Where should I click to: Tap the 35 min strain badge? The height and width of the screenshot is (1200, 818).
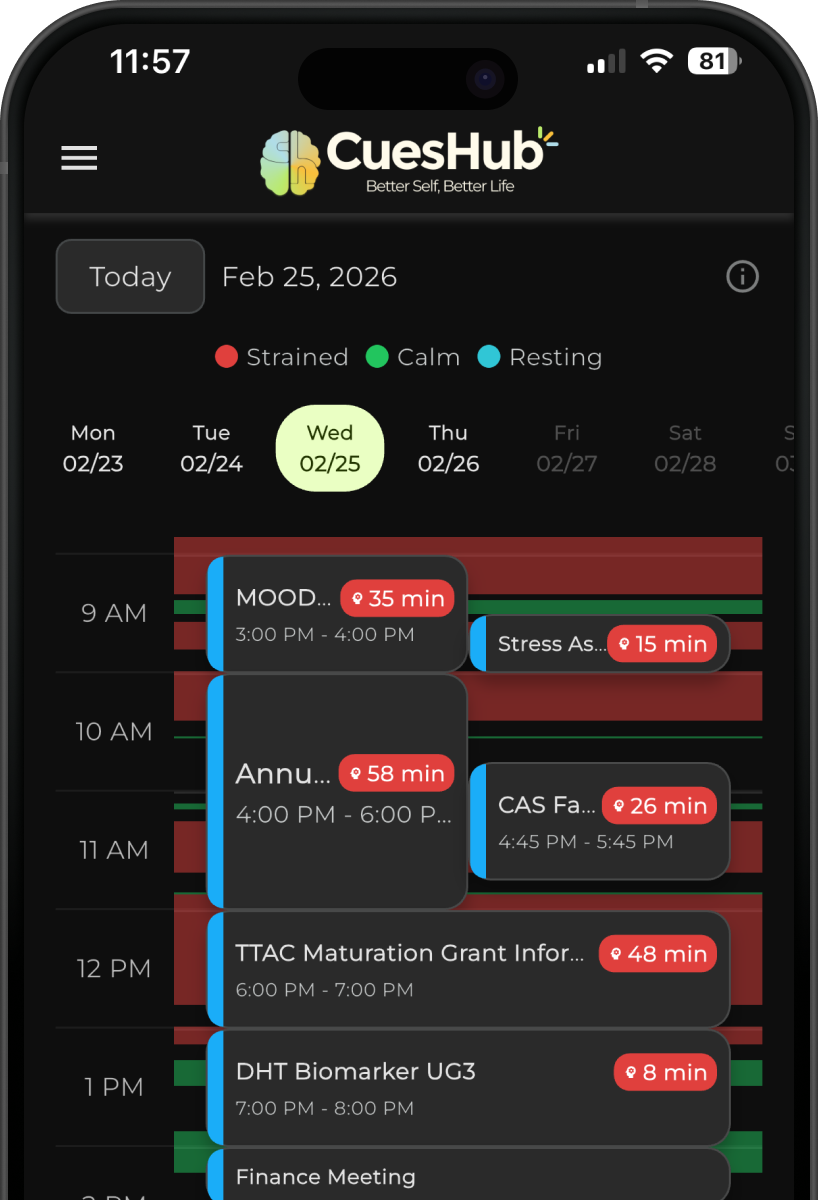pos(398,599)
